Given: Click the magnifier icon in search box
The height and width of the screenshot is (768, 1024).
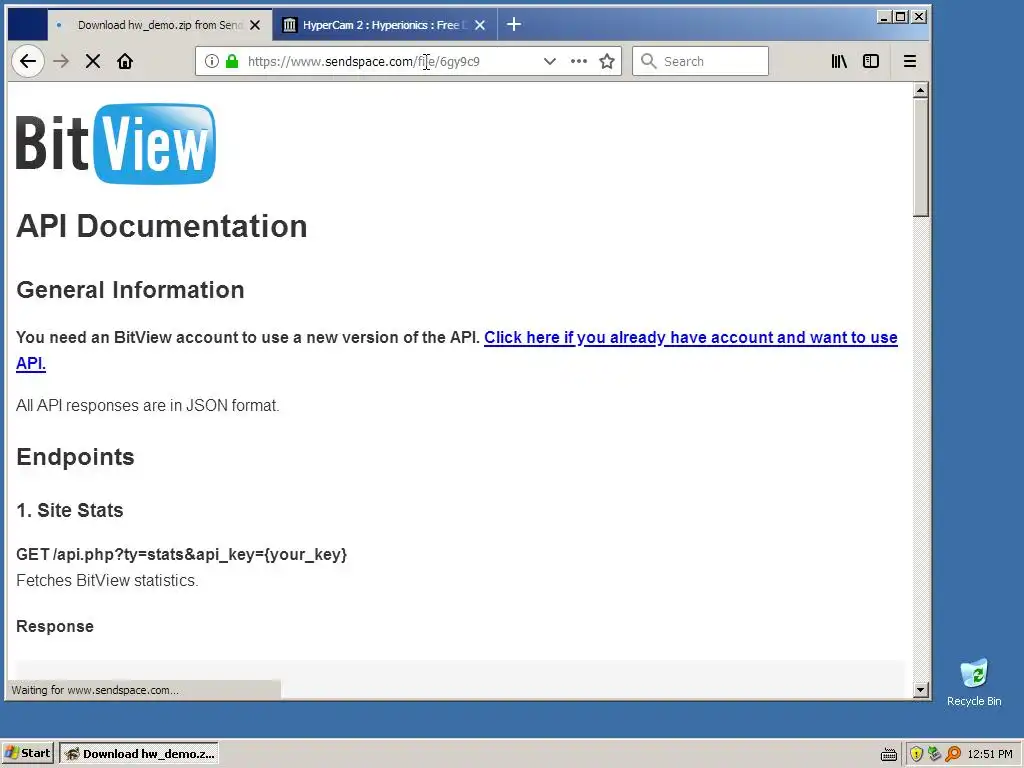Looking at the screenshot, I should 648,61.
